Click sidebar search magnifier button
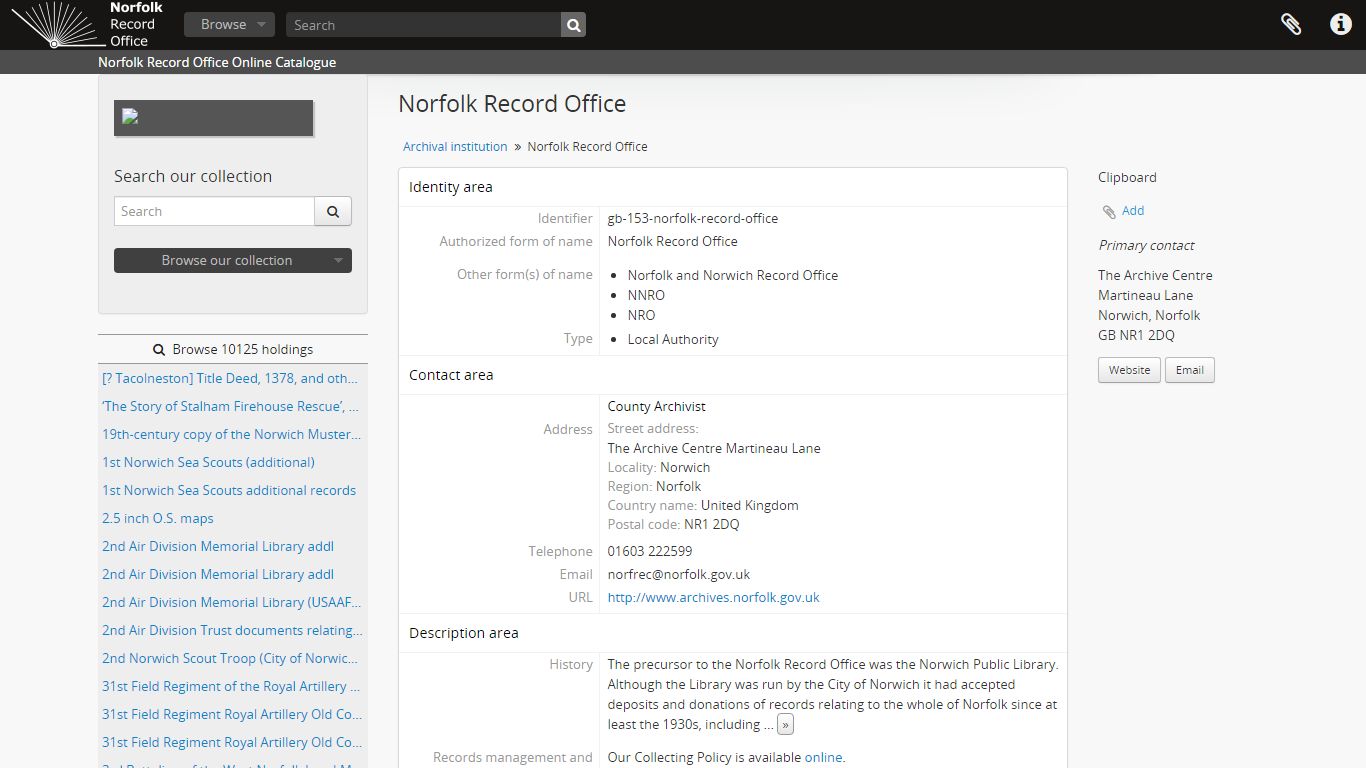 [333, 211]
